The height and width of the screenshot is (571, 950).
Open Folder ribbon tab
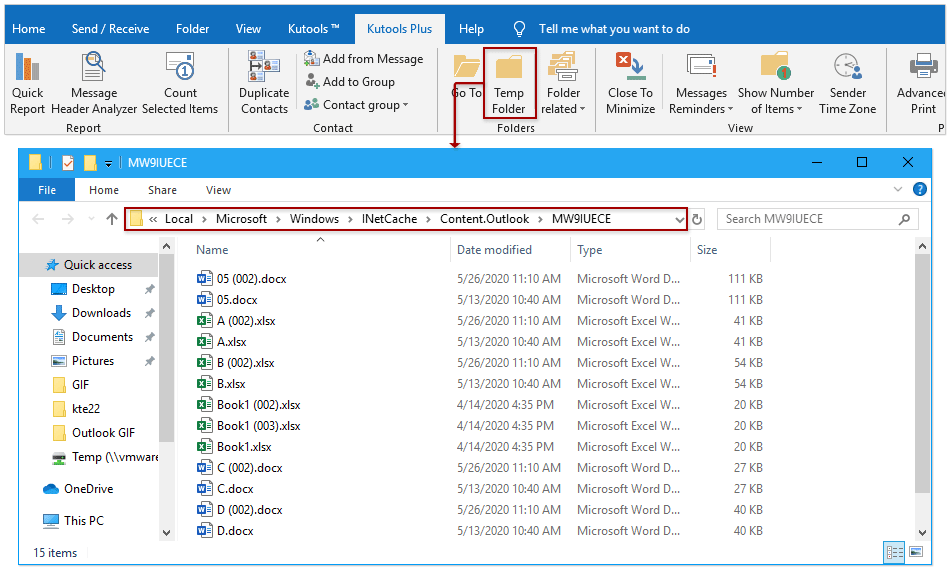click(x=192, y=29)
